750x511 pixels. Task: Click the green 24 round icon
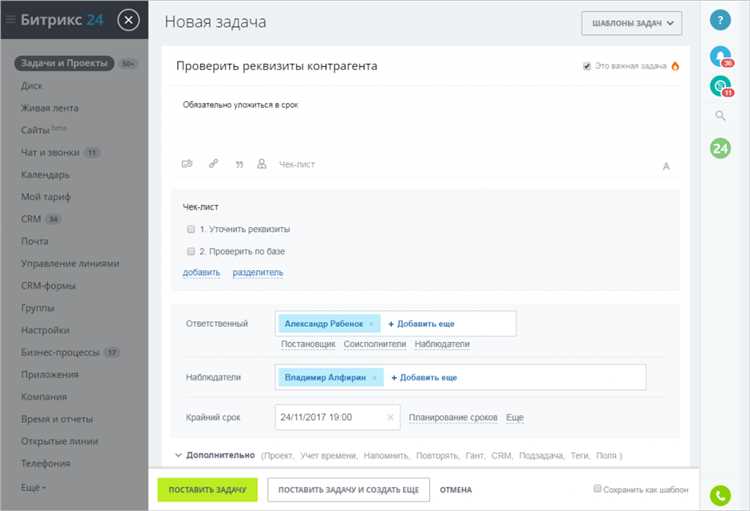pos(720,148)
